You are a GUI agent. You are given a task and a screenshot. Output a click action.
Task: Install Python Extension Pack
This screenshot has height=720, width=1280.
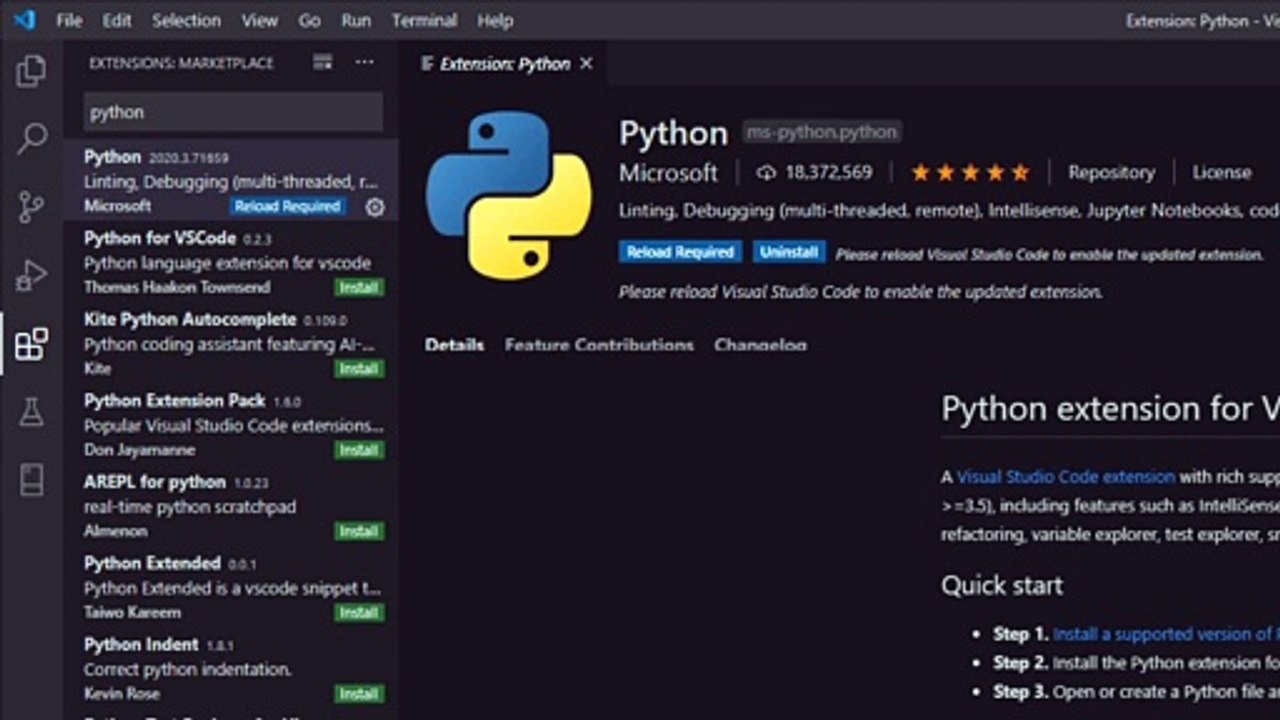[x=358, y=450]
